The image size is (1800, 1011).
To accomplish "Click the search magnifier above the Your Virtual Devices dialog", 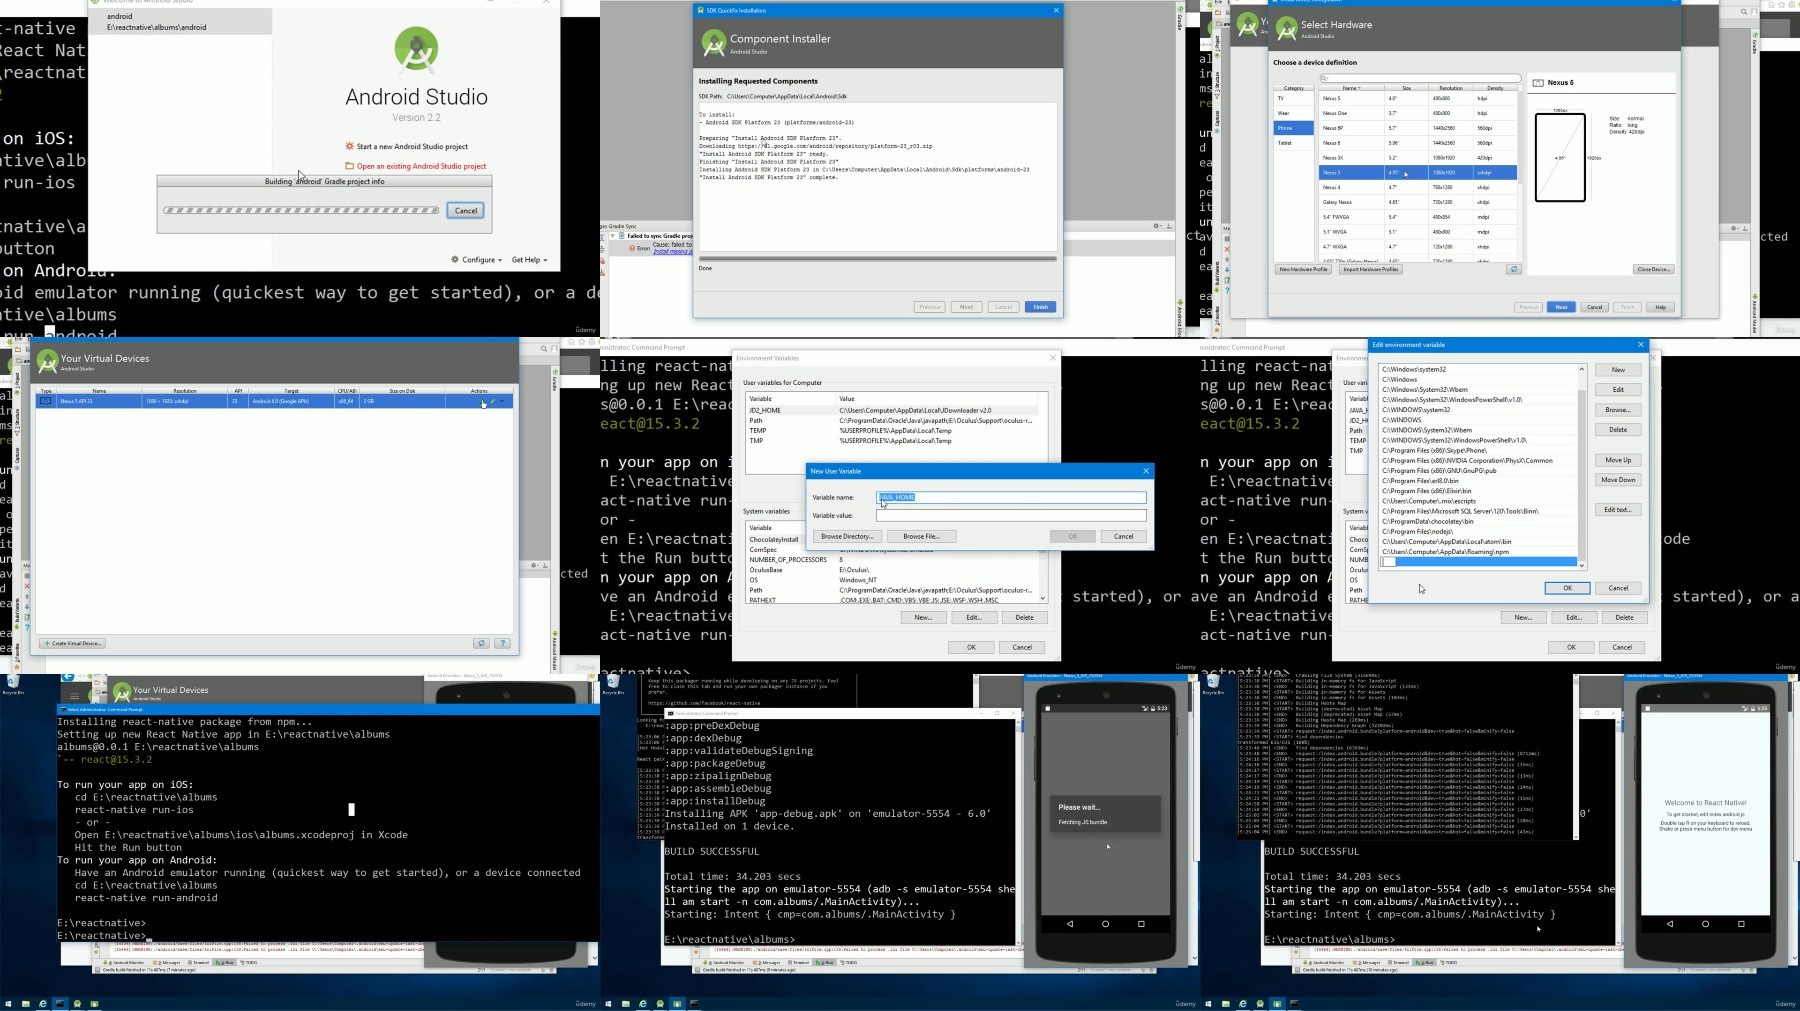I will pos(544,349).
